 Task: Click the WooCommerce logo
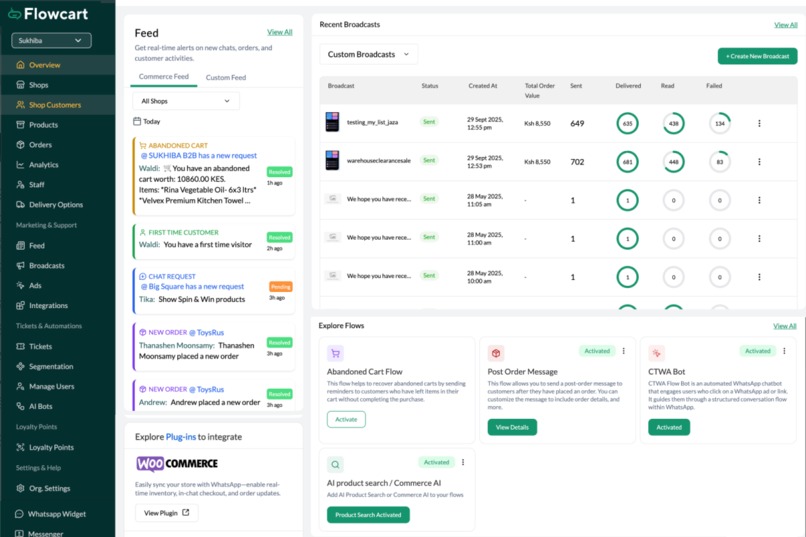point(177,464)
